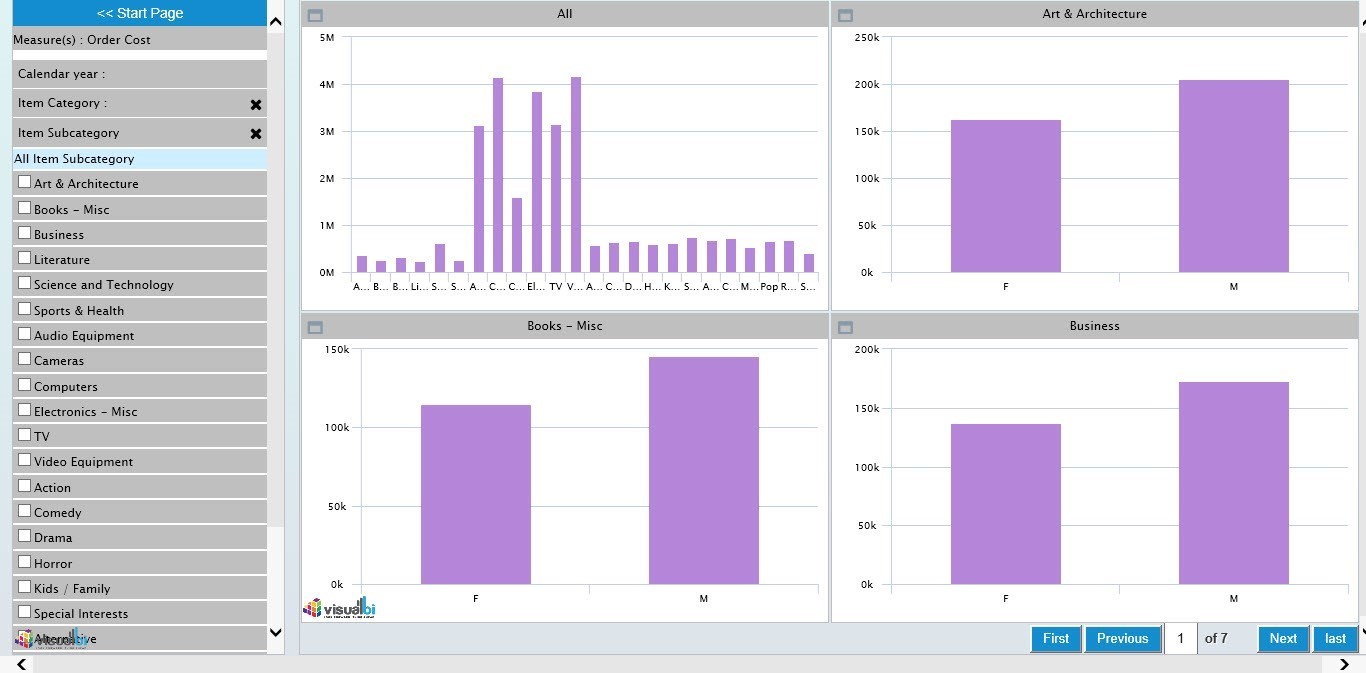Click the VisualBI logo under Books chart
Screen dimensions: 1366x673
click(x=340, y=608)
